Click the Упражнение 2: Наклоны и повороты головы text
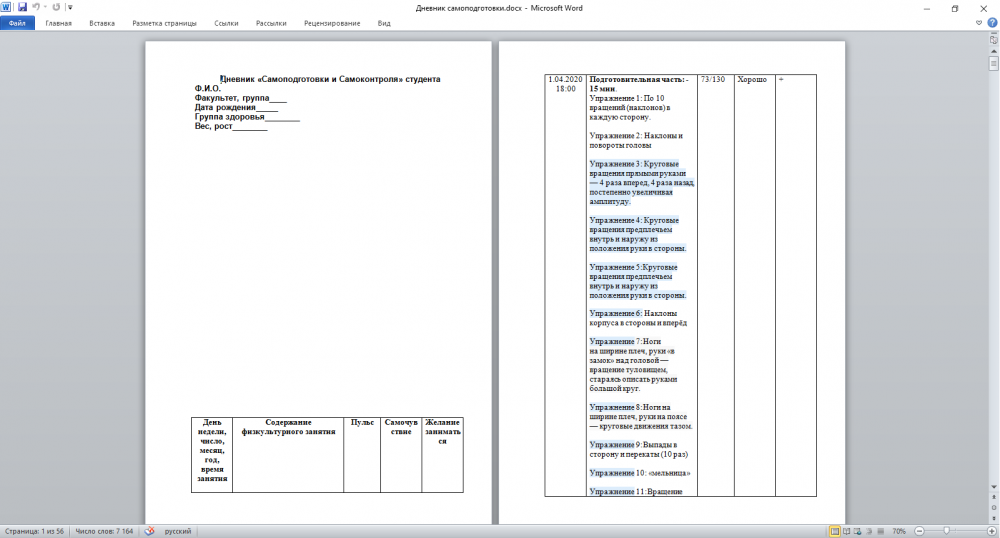The height and width of the screenshot is (538, 1000). (636, 140)
